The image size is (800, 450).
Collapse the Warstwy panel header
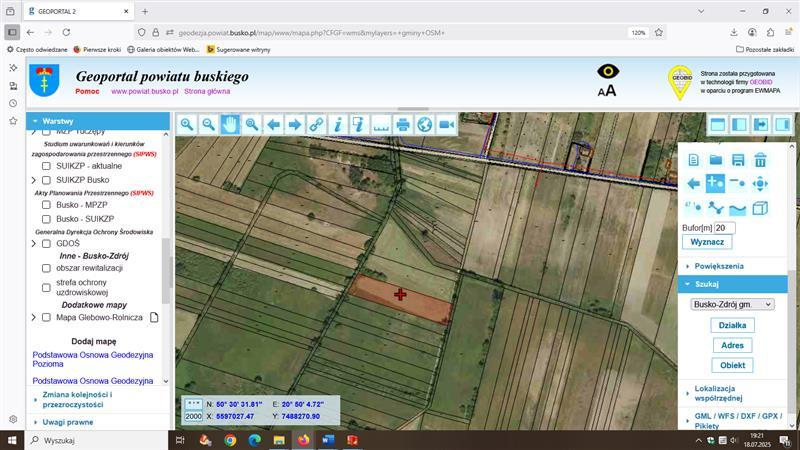tap(58, 120)
